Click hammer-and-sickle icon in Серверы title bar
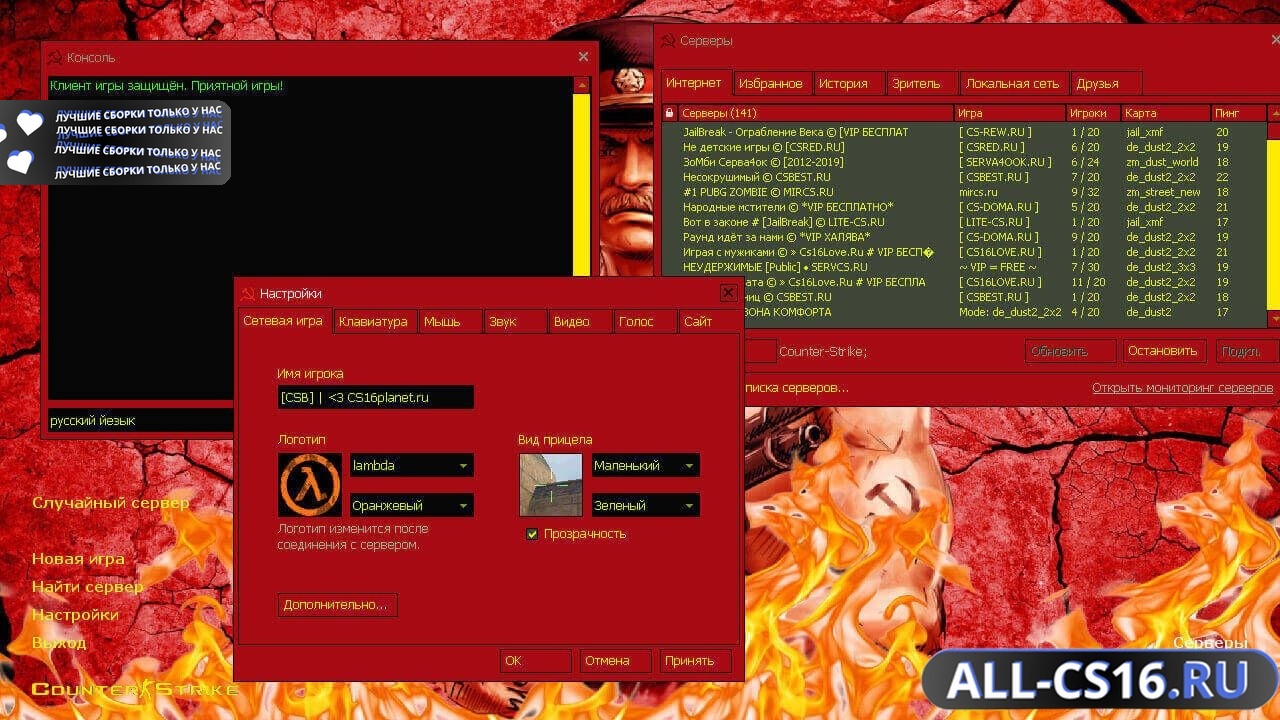This screenshot has width=1280, height=720. [668, 41]
